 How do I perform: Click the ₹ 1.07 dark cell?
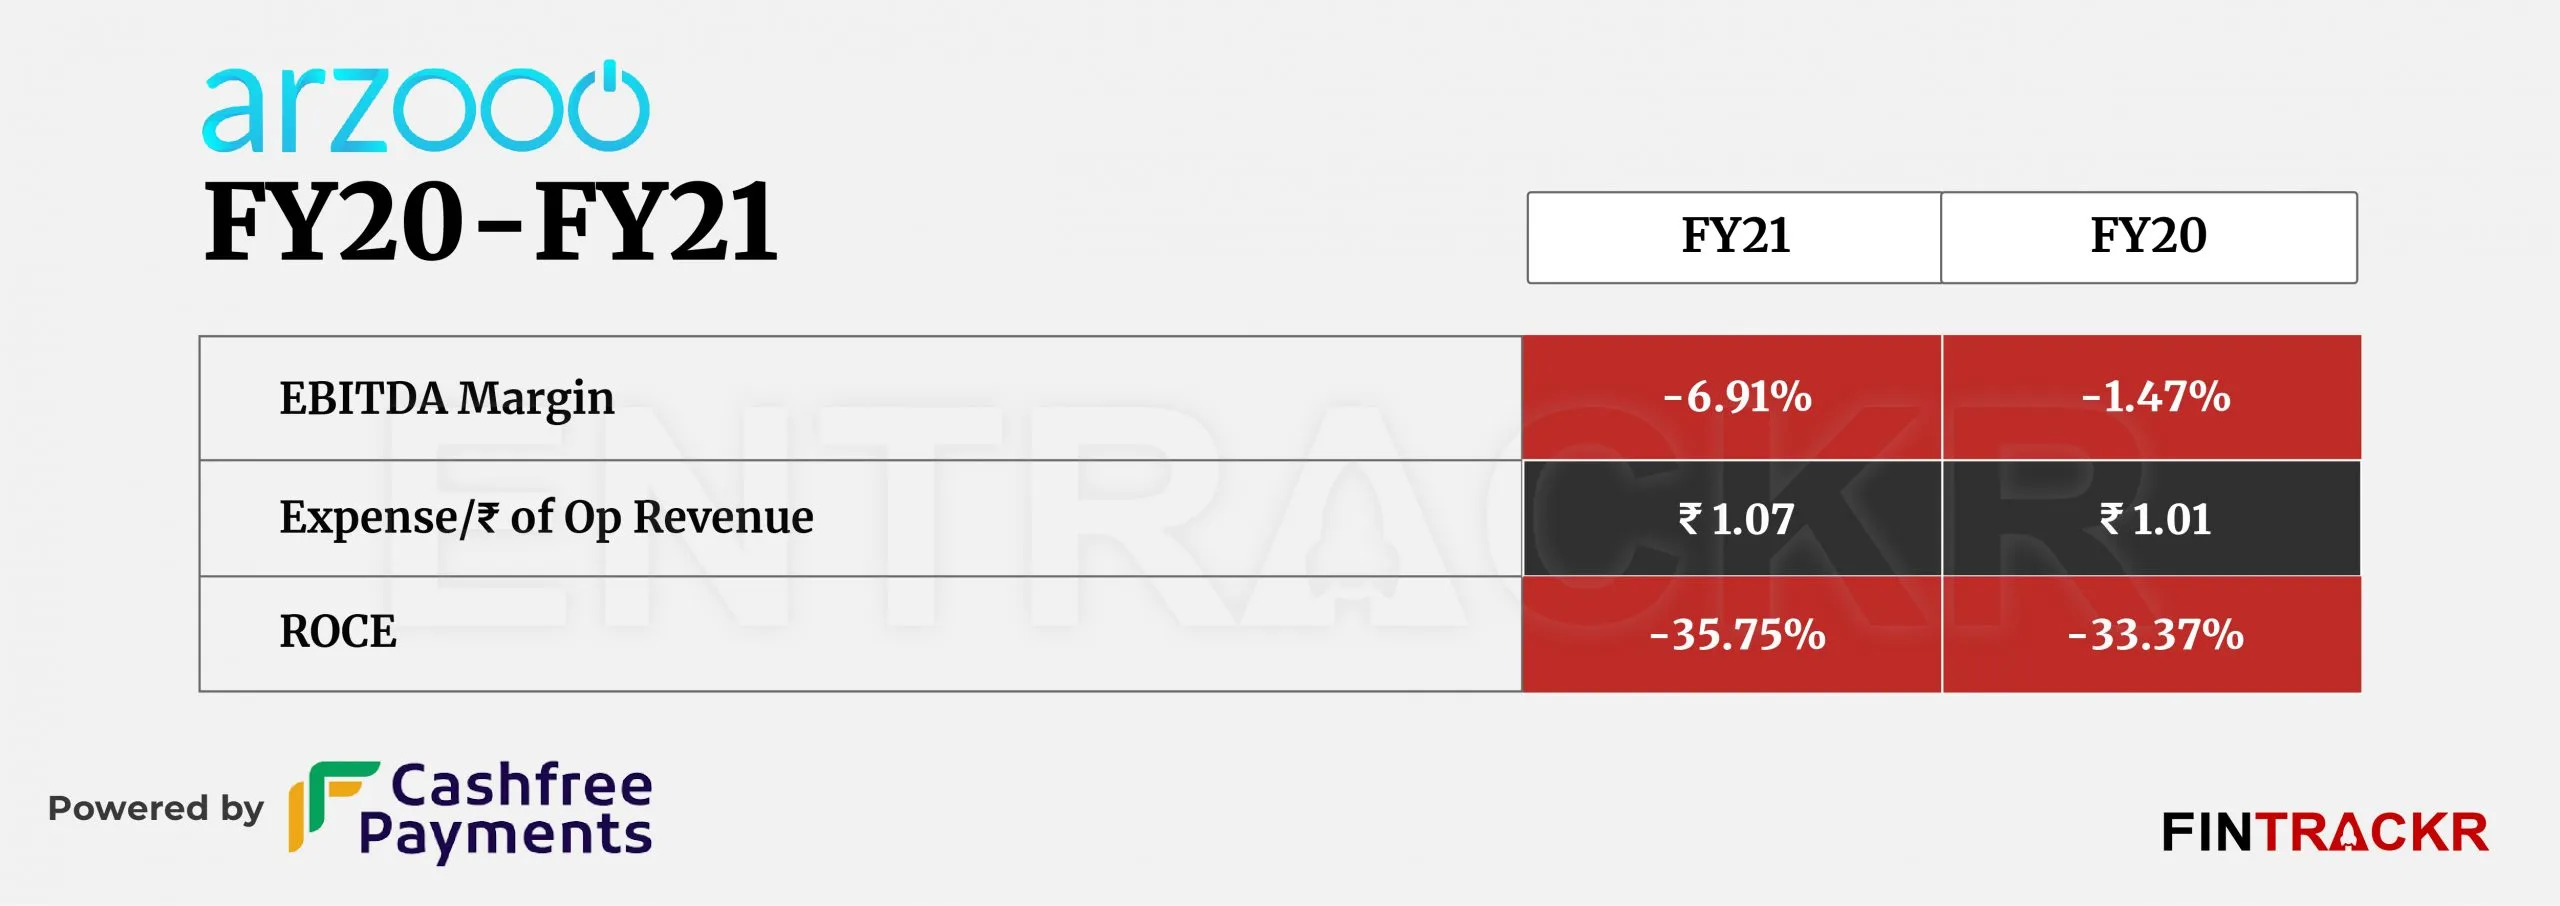click(1732, 518)
